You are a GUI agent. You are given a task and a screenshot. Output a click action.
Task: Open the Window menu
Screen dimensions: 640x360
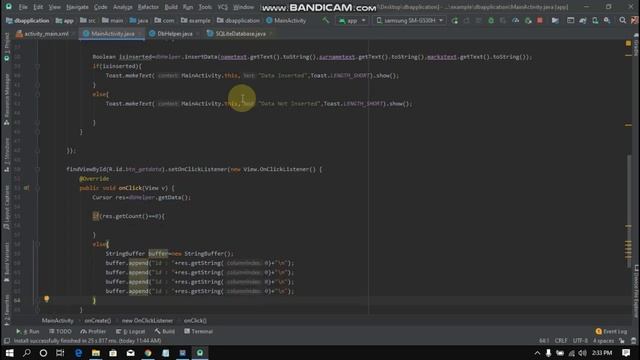pos(243,7)
